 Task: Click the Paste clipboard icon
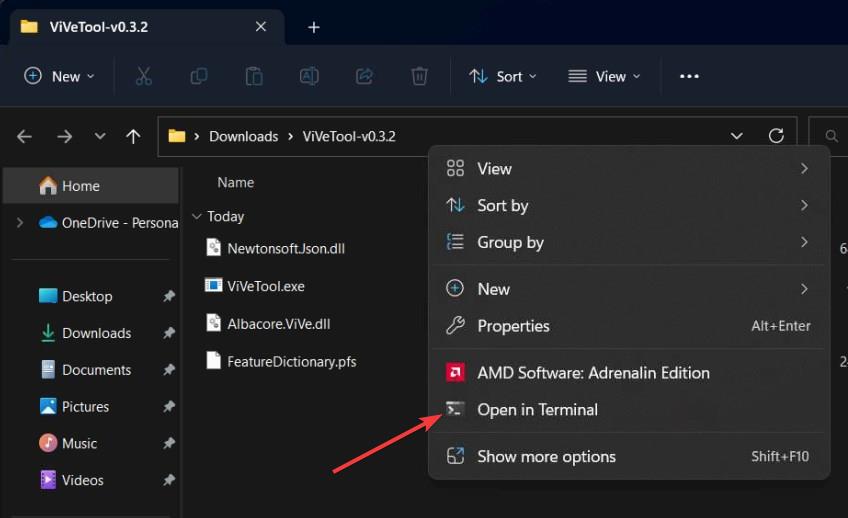coord(254,76)
